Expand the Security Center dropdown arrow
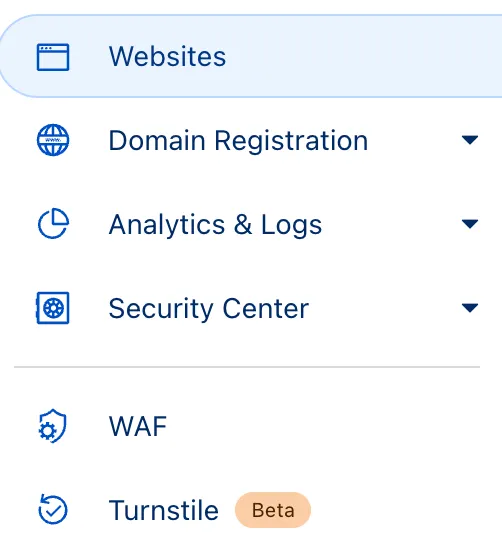502x554 pixels. [x=470, y=308]
